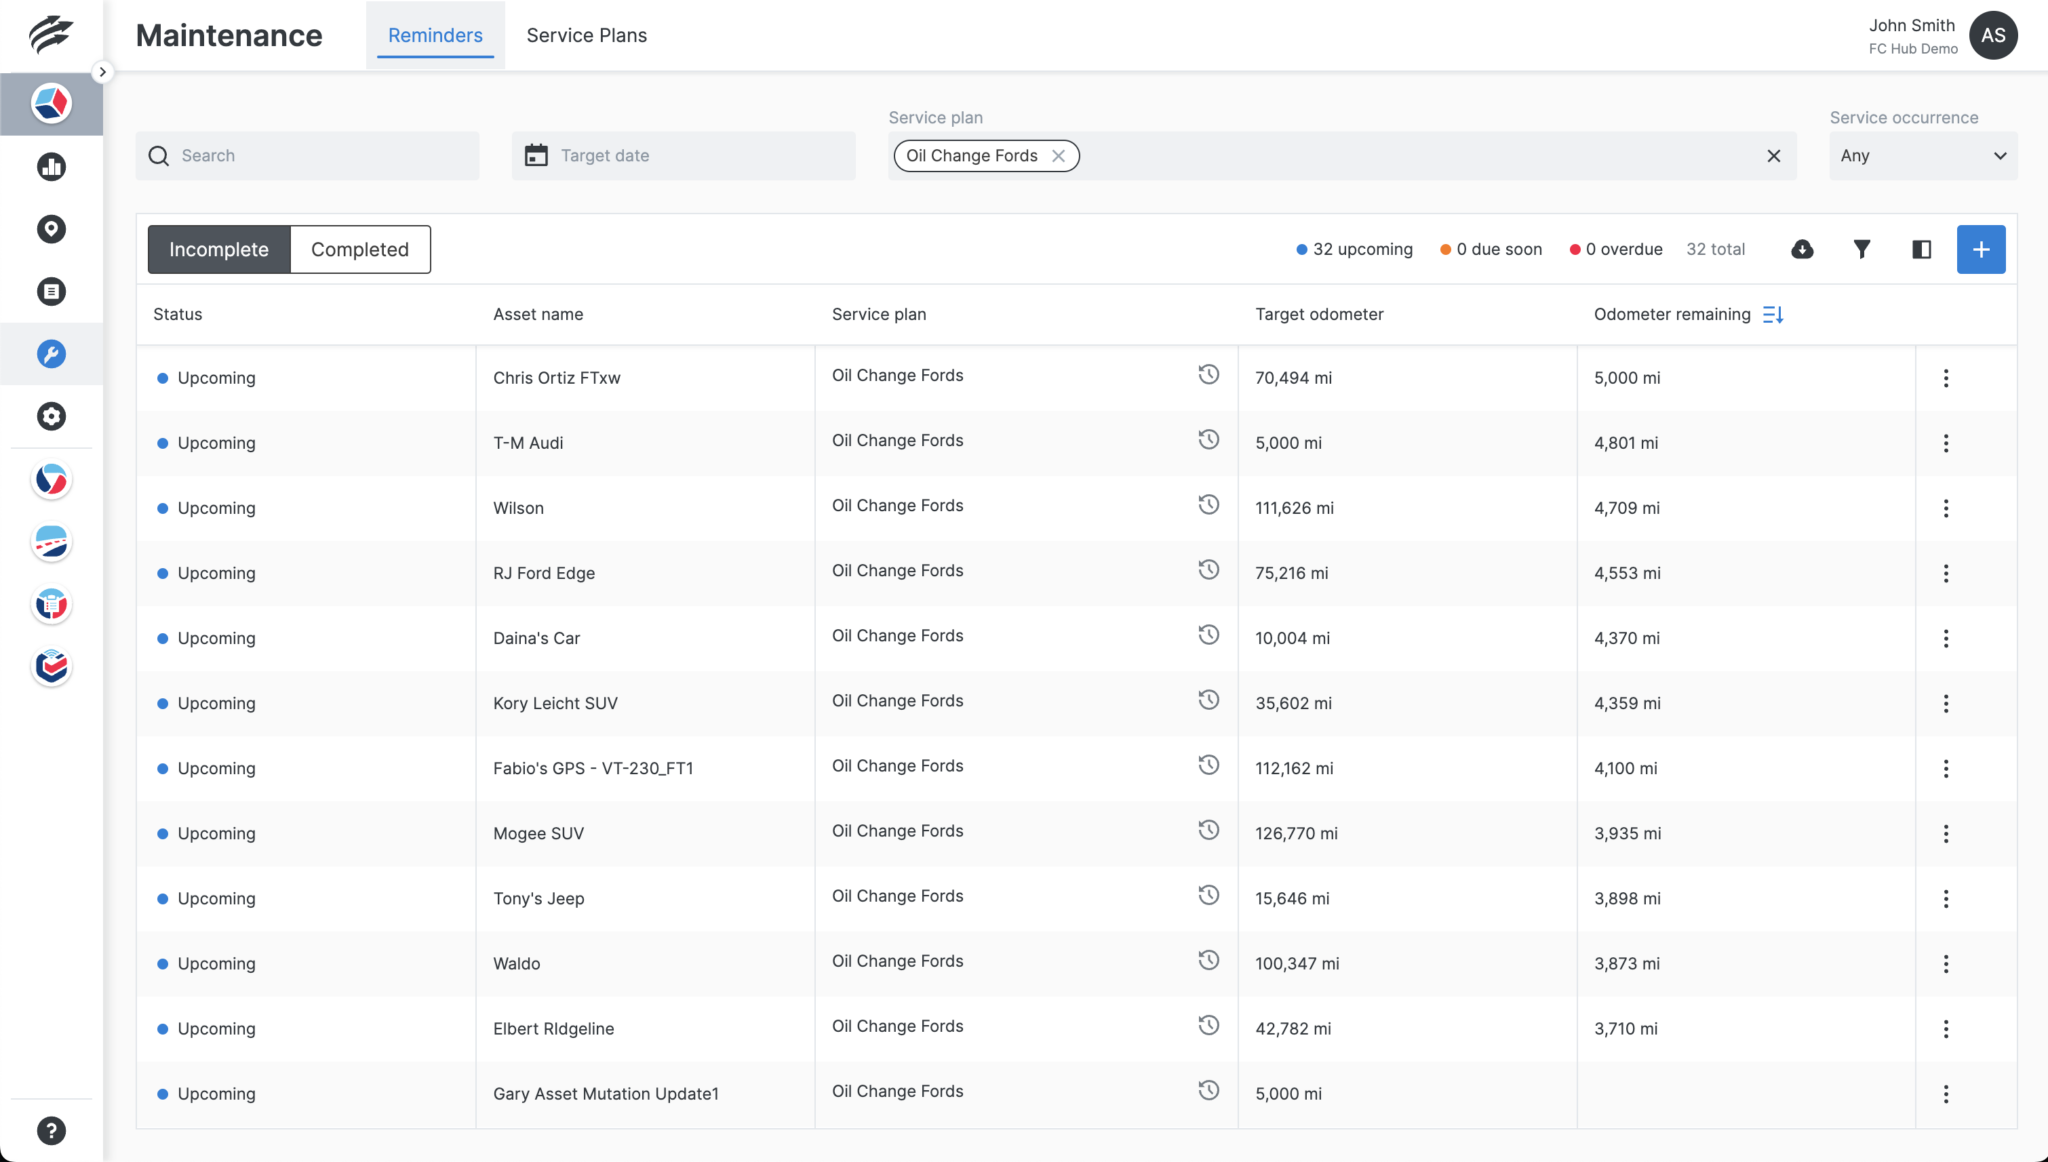This screenshot has width=2048, height=1162.
Task: Remove the Oil Change Fords filter chip
Action: click(x=1058, y=156)
